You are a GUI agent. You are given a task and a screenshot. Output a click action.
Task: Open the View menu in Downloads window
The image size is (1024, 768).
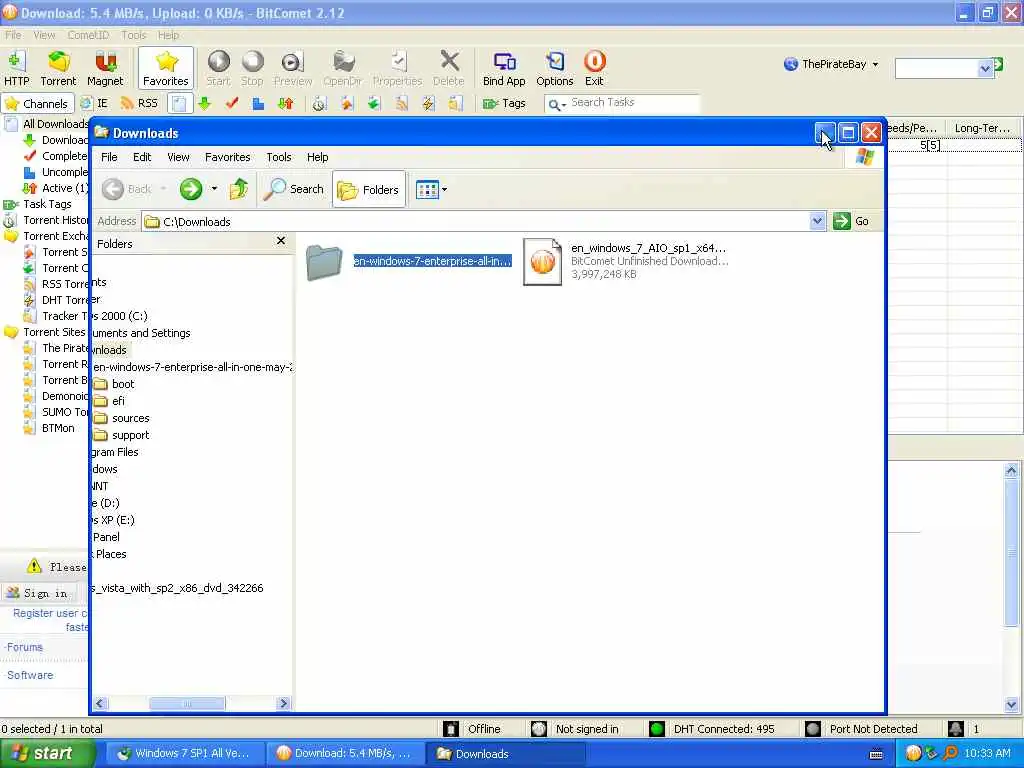(x=178, y=157)
